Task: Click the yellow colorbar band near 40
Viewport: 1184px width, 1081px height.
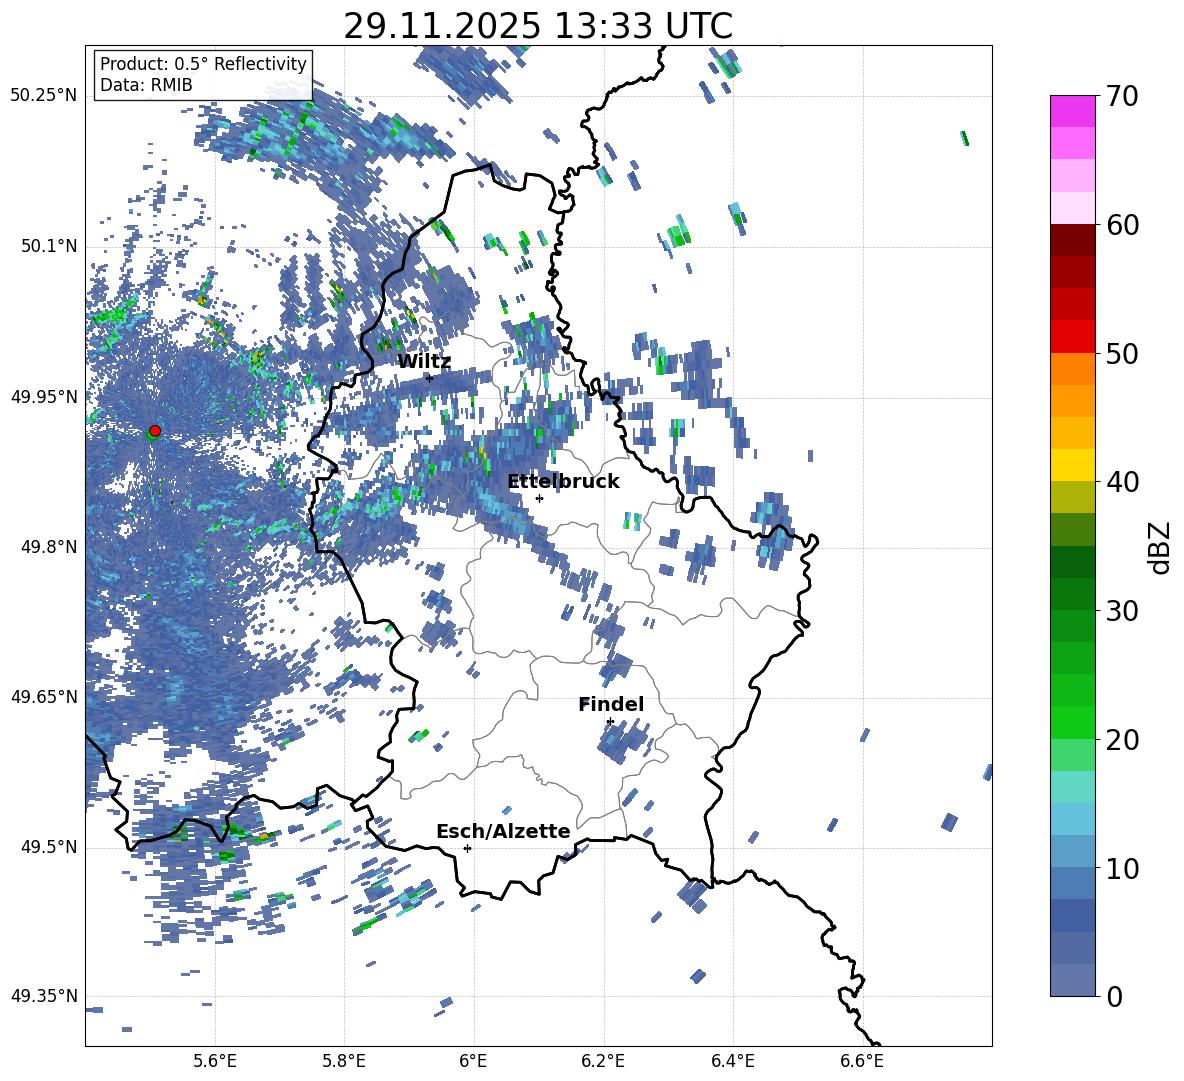Action: click(1072, 465)
